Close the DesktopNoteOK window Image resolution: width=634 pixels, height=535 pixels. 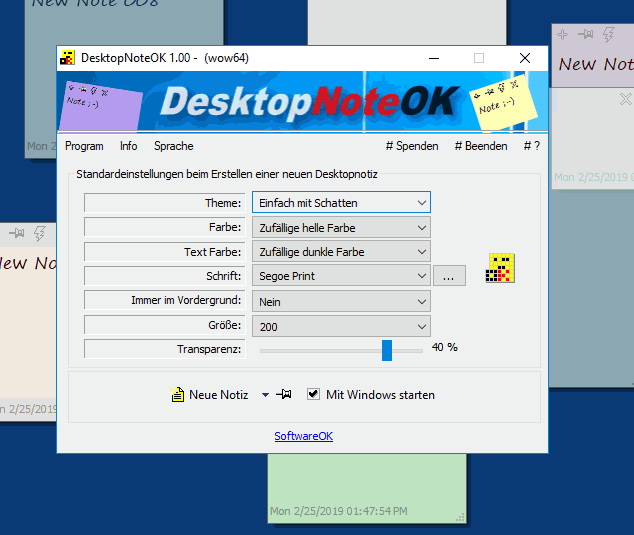(525, 58)
